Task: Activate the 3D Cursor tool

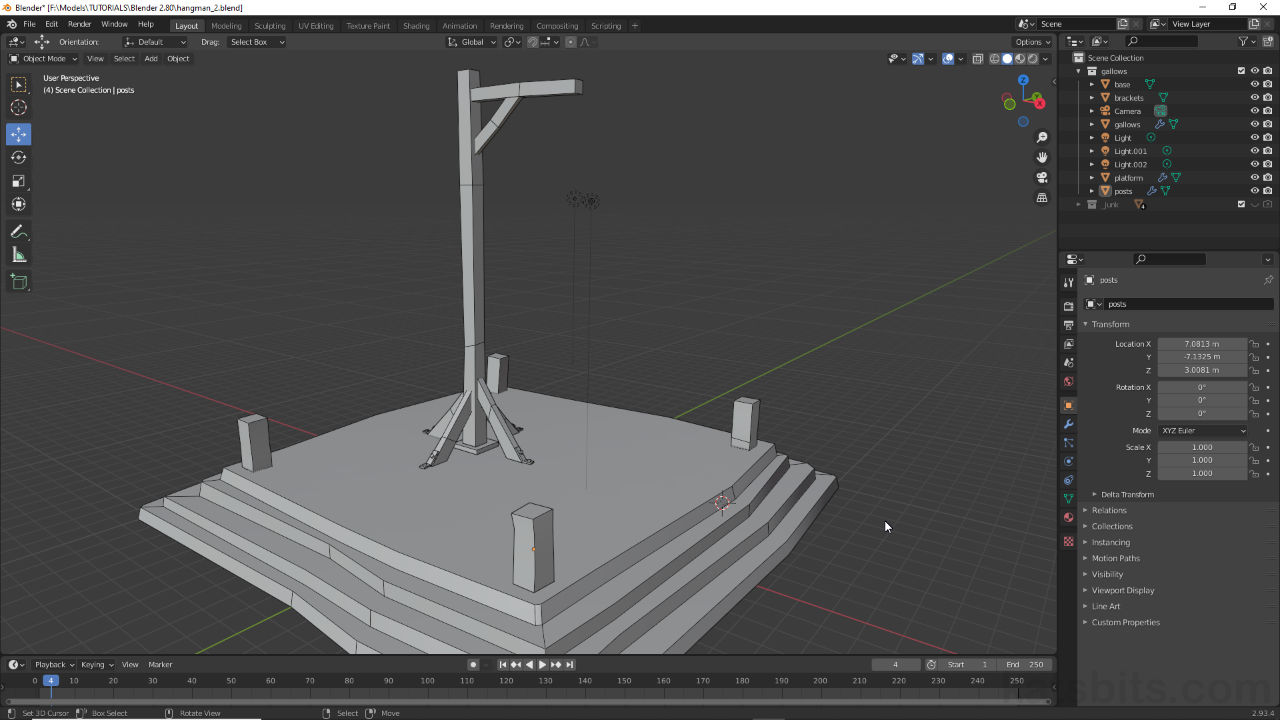Action: [19, 108]
